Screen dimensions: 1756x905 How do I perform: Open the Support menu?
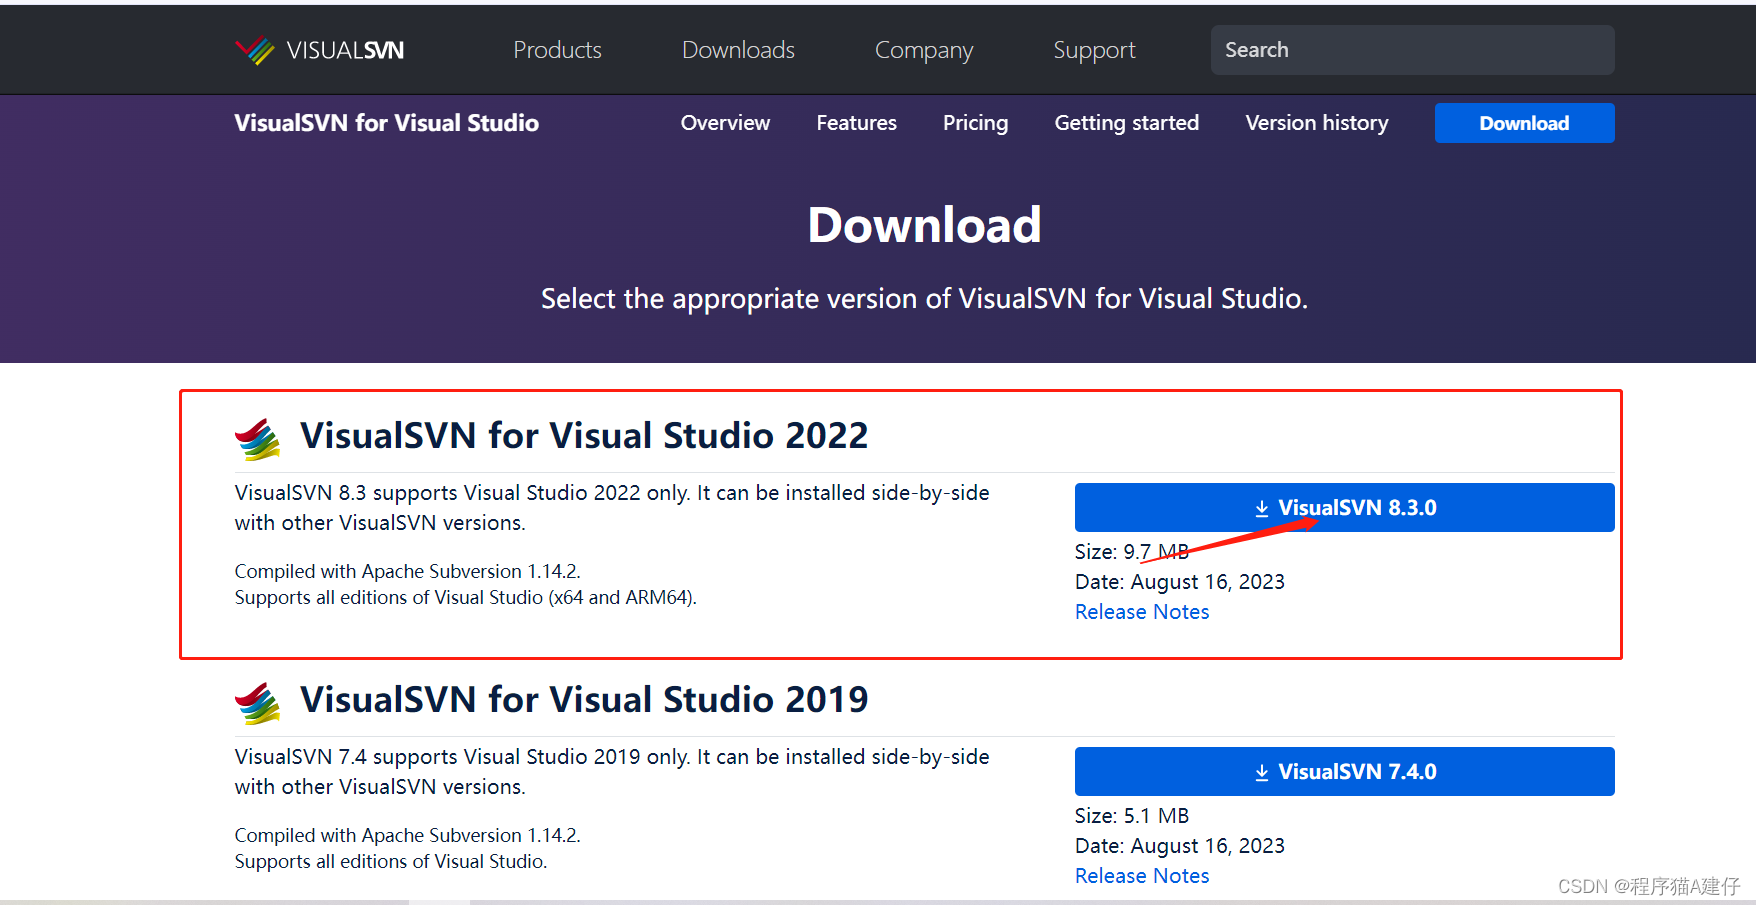(x=1094, y=50)
